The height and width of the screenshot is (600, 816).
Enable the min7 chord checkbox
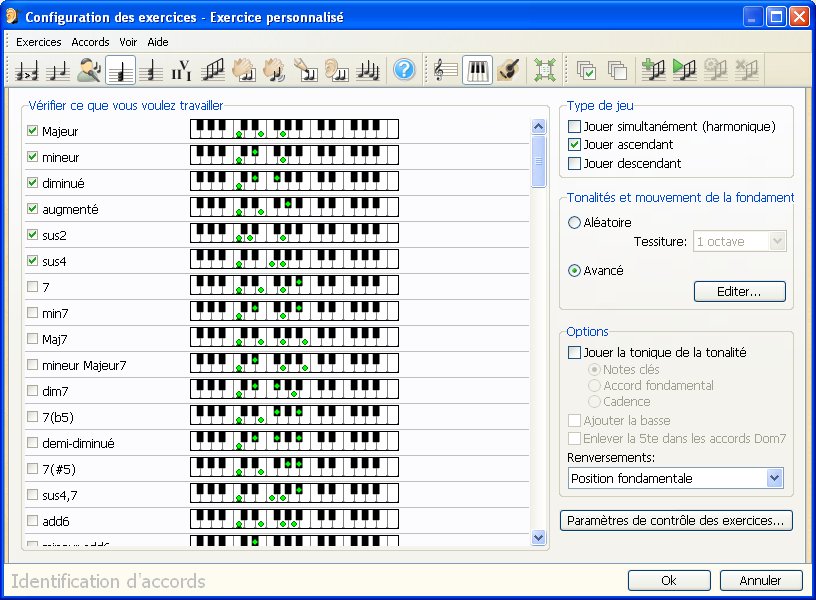[33, 313]
